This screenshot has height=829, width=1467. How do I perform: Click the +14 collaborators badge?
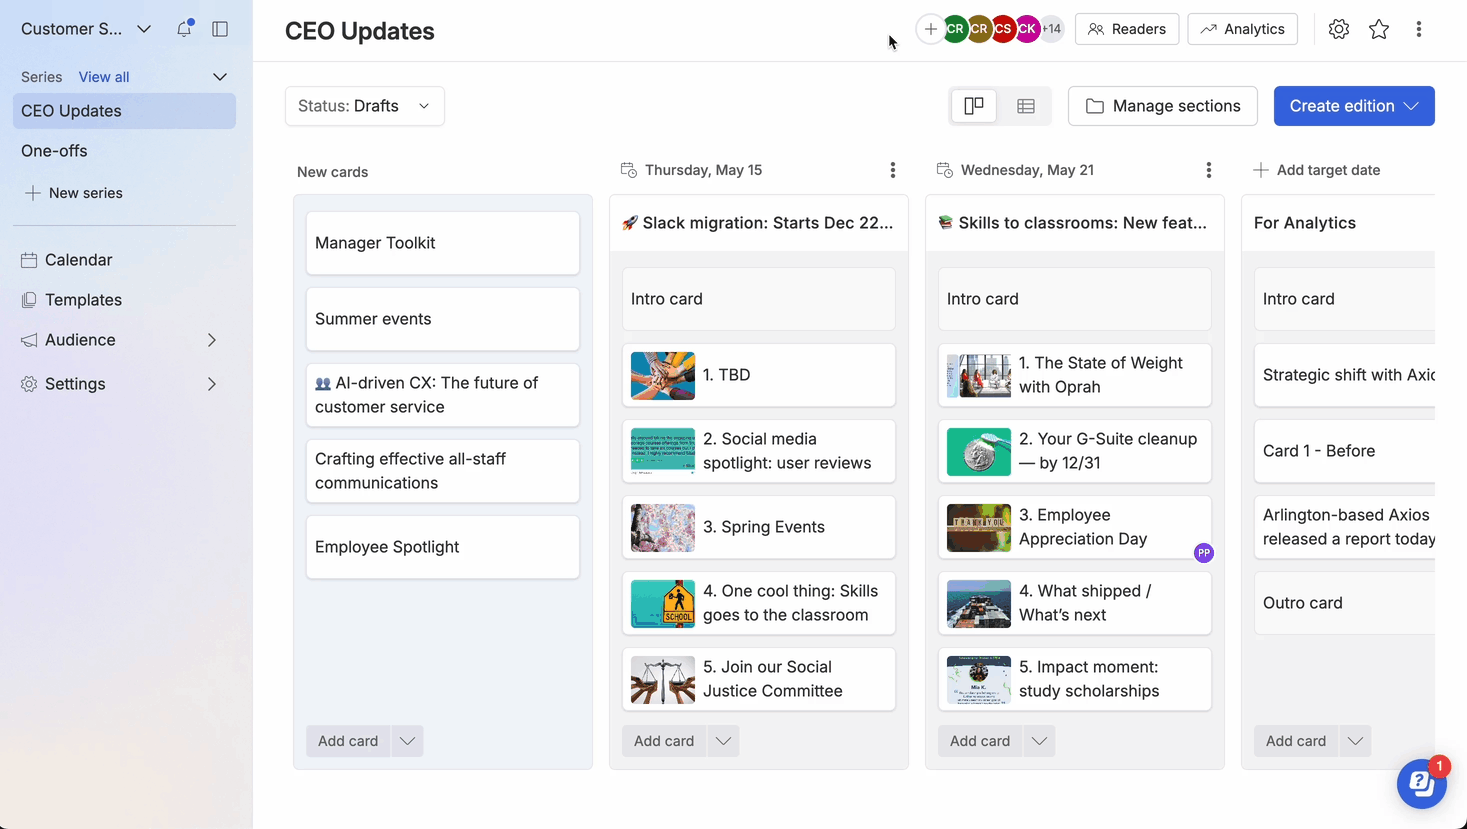pos(1051,29)
